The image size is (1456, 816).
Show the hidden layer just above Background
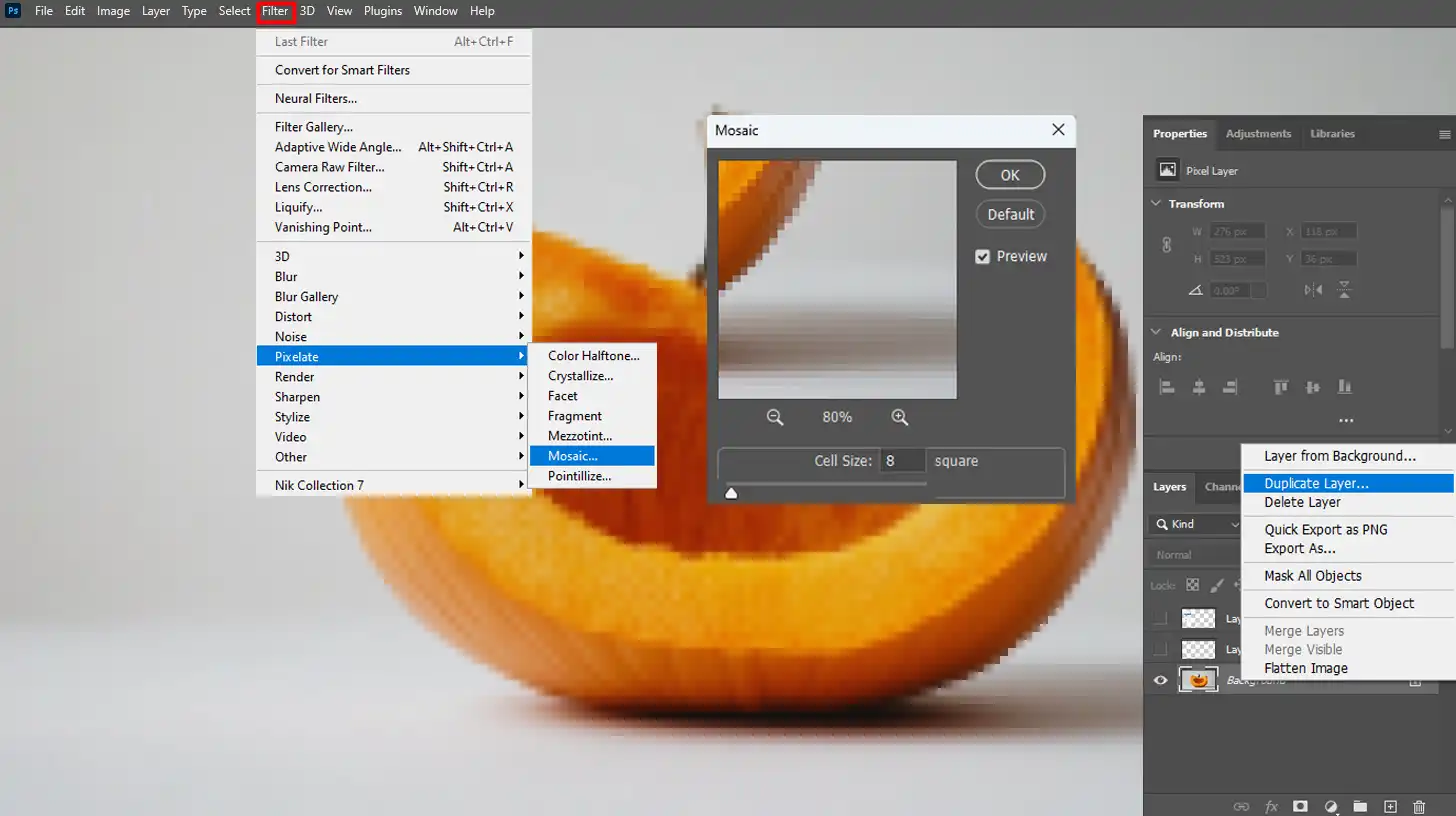coord(1160,649)
